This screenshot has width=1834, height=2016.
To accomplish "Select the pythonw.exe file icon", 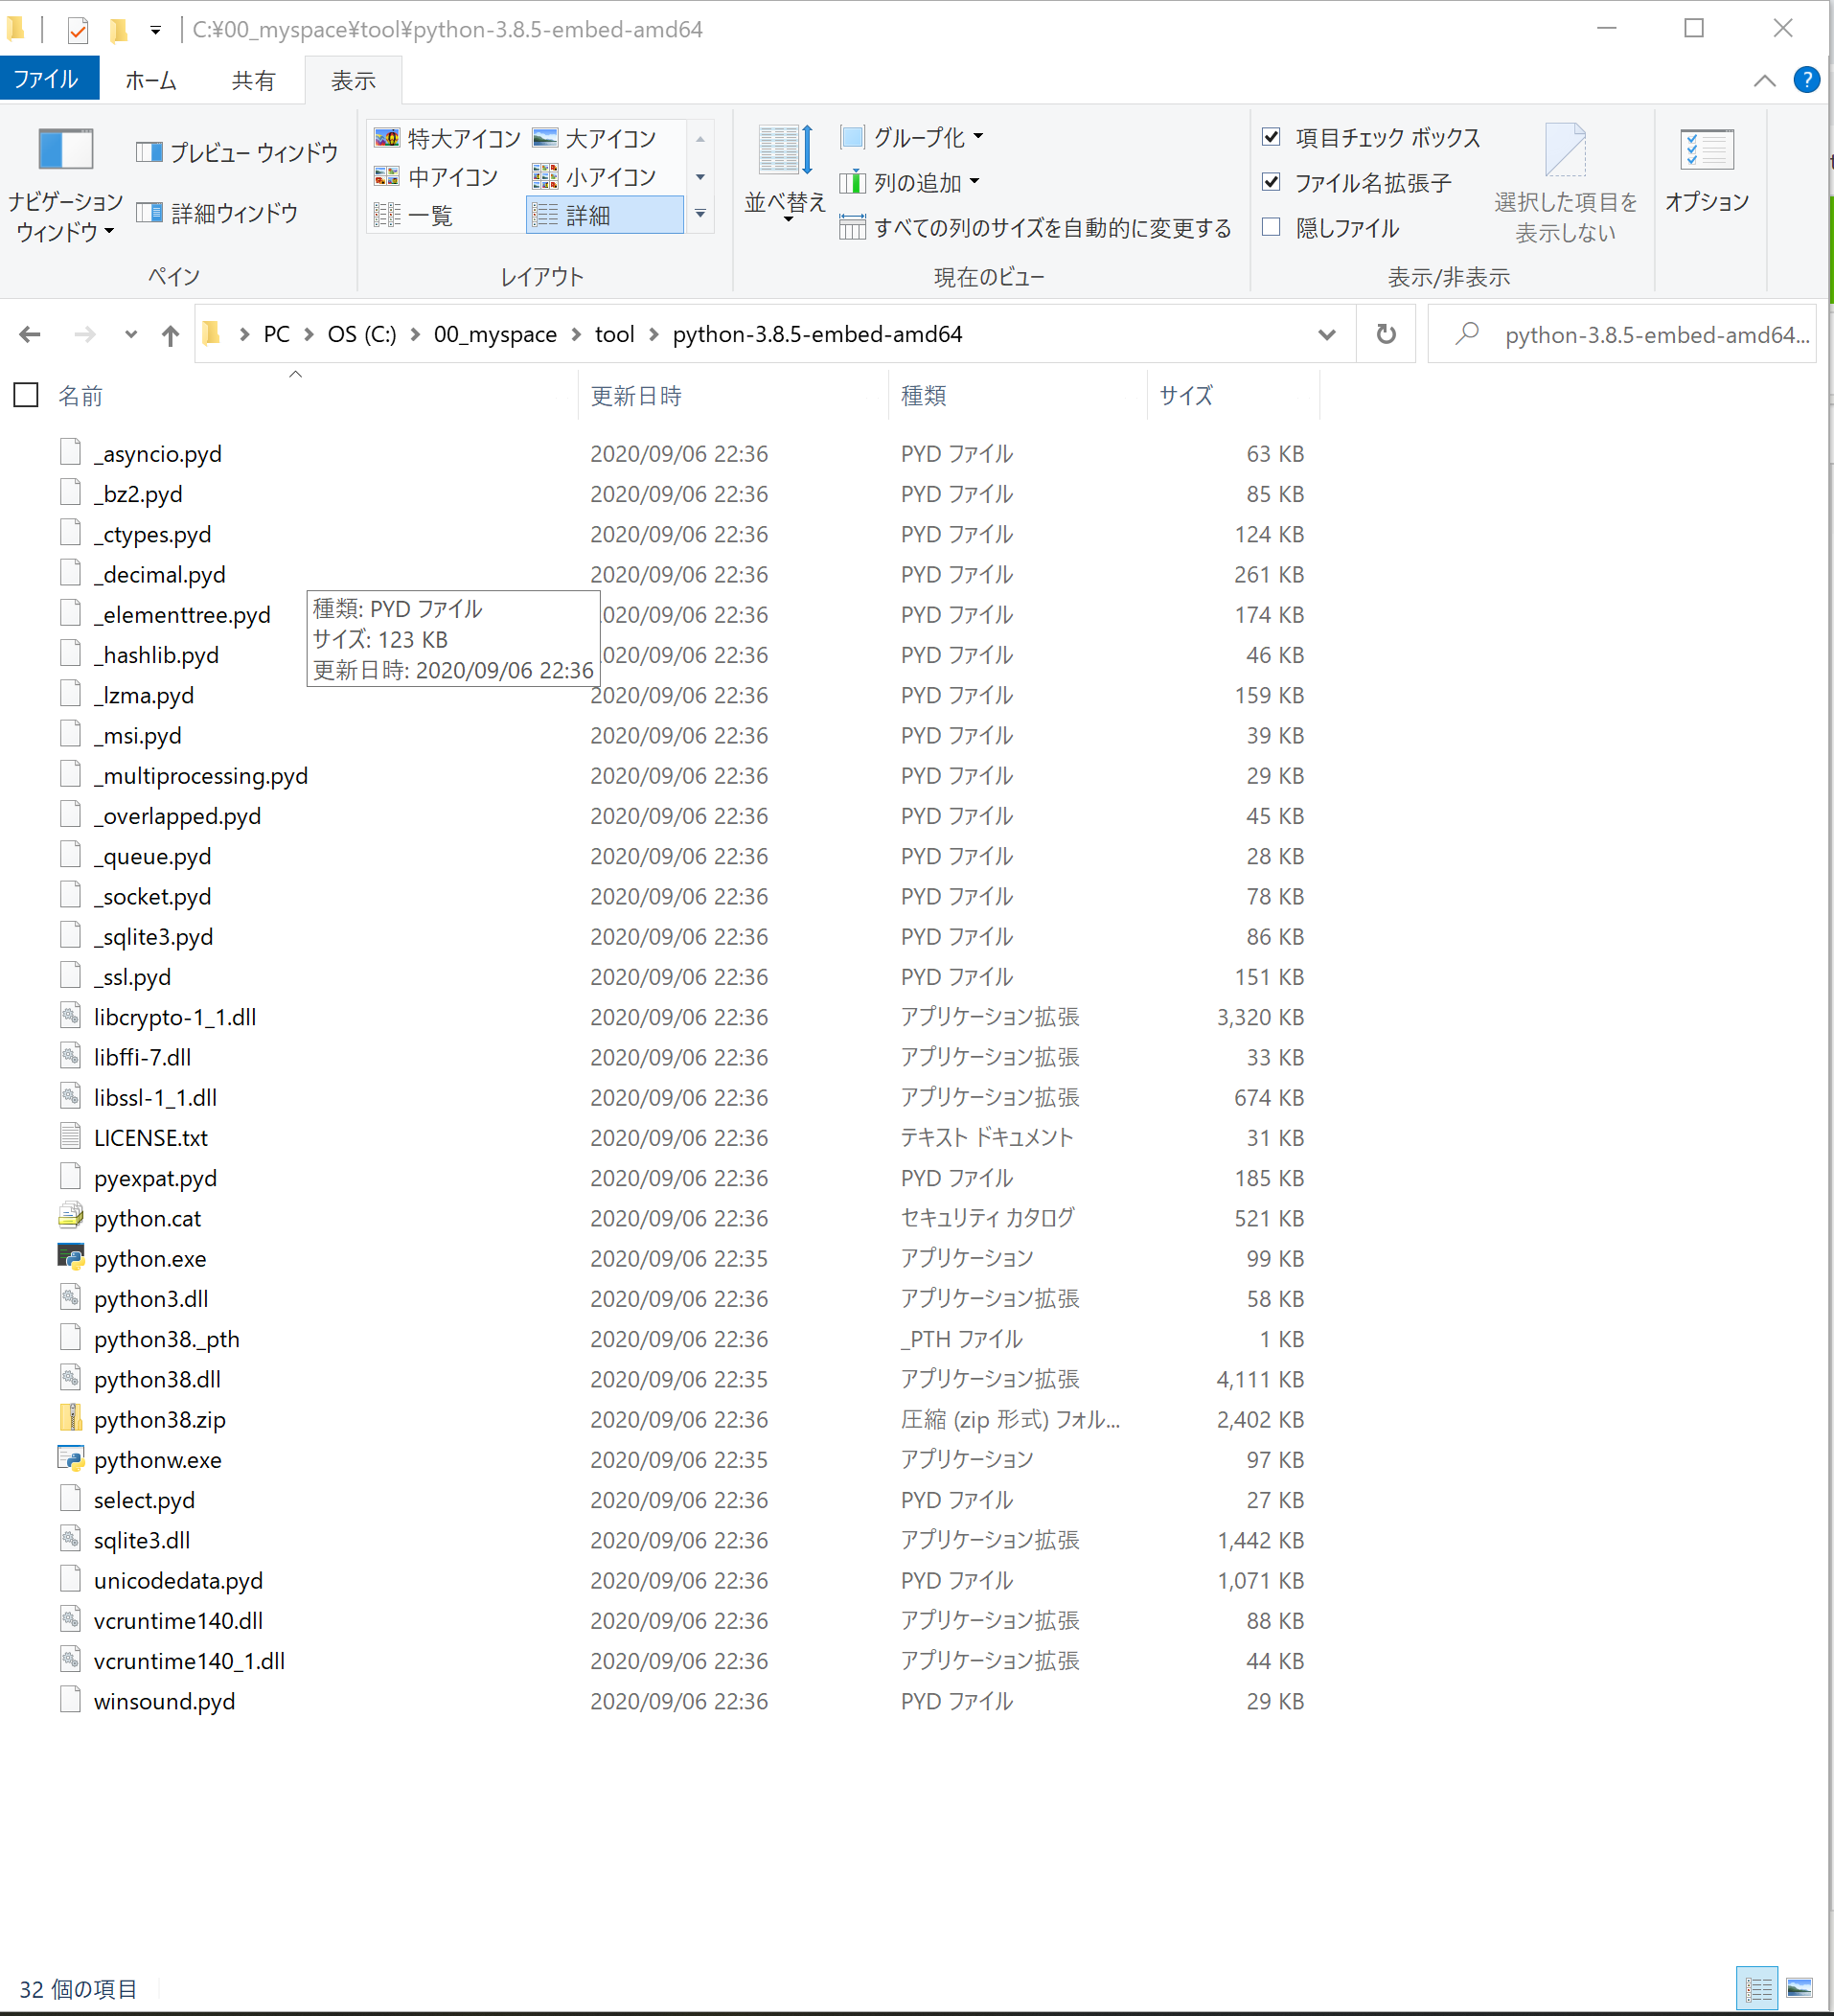I will (70, 1458).
